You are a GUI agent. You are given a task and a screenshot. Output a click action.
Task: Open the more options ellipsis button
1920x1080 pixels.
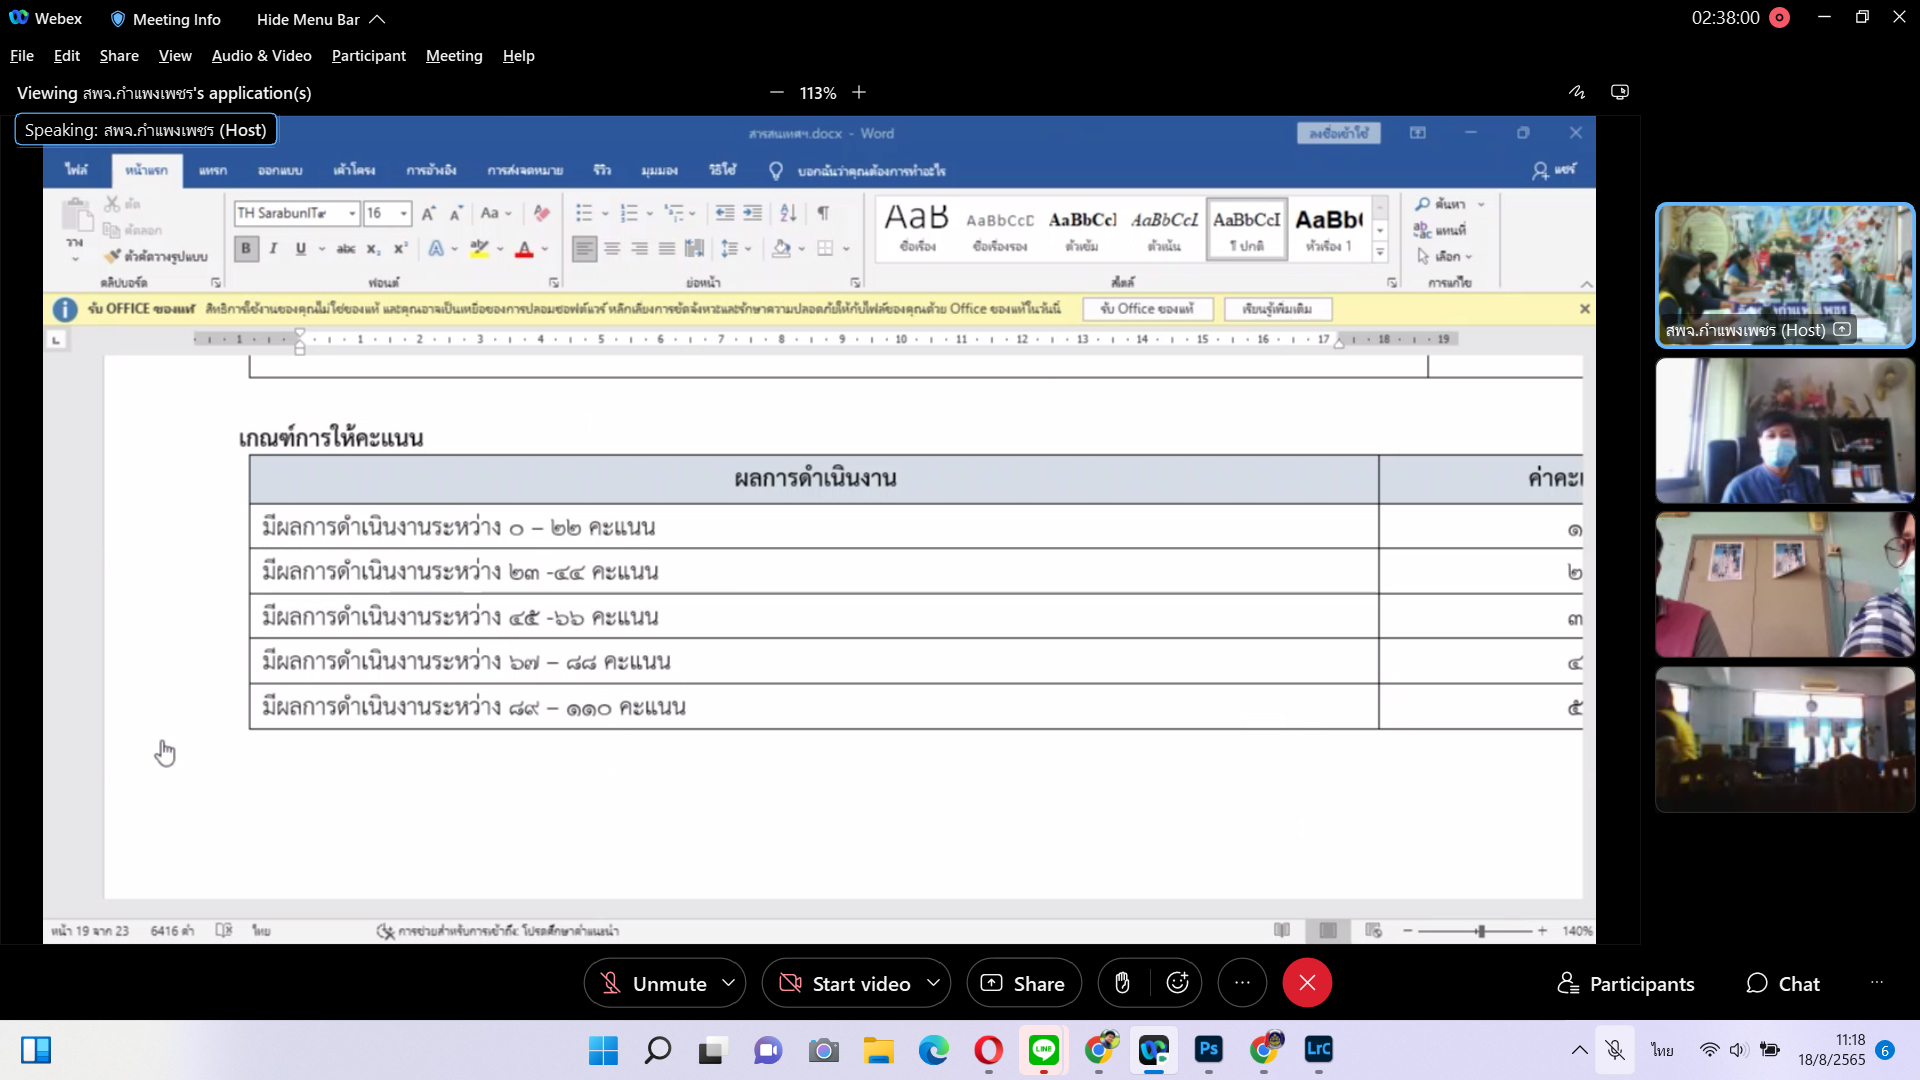[1242, 983]
